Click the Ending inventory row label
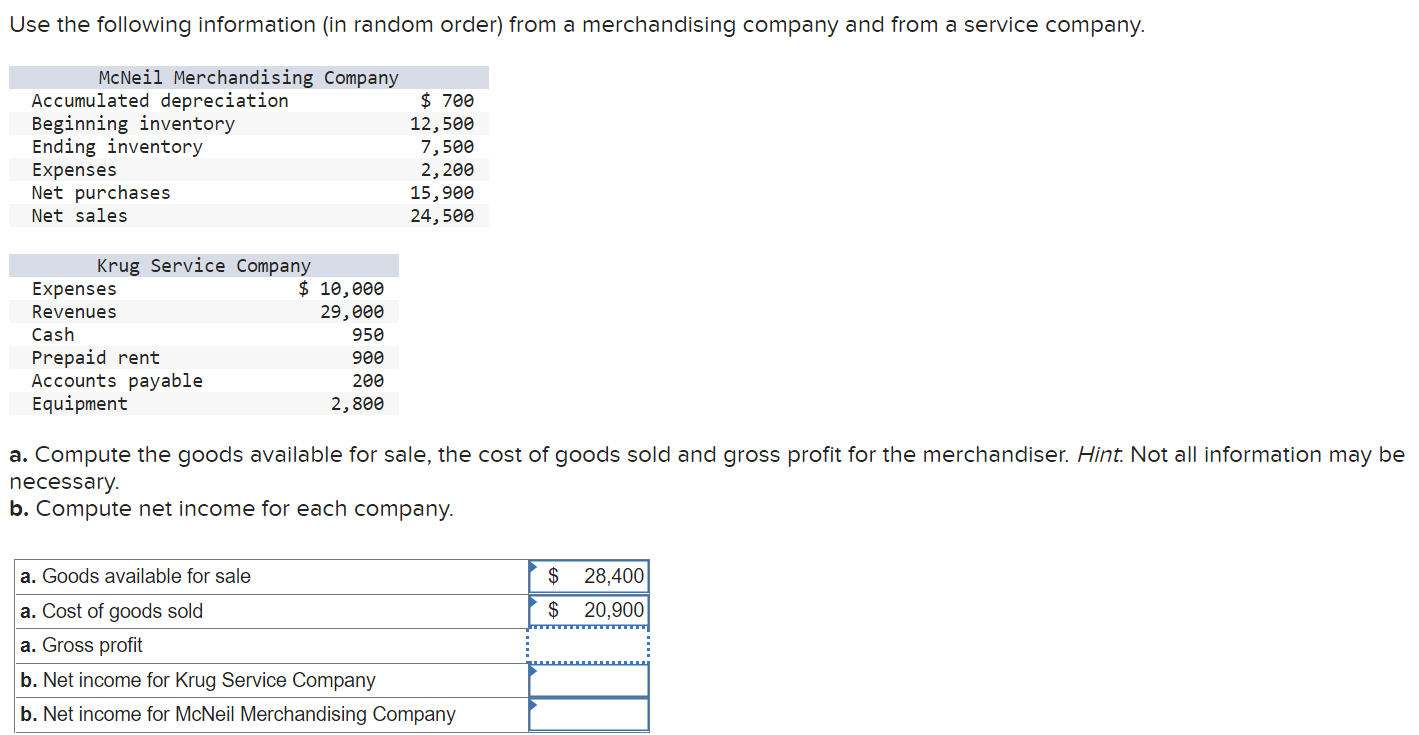Viewport: 1419px width, 735px height. pos(117,147)
